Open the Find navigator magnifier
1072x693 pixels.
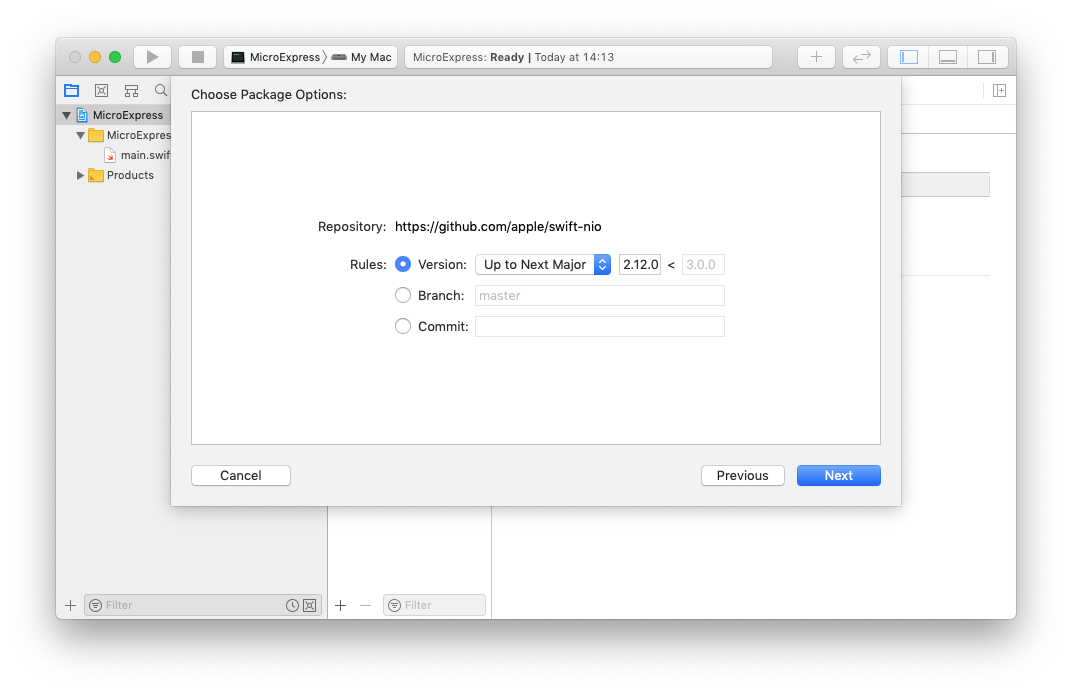161,90
